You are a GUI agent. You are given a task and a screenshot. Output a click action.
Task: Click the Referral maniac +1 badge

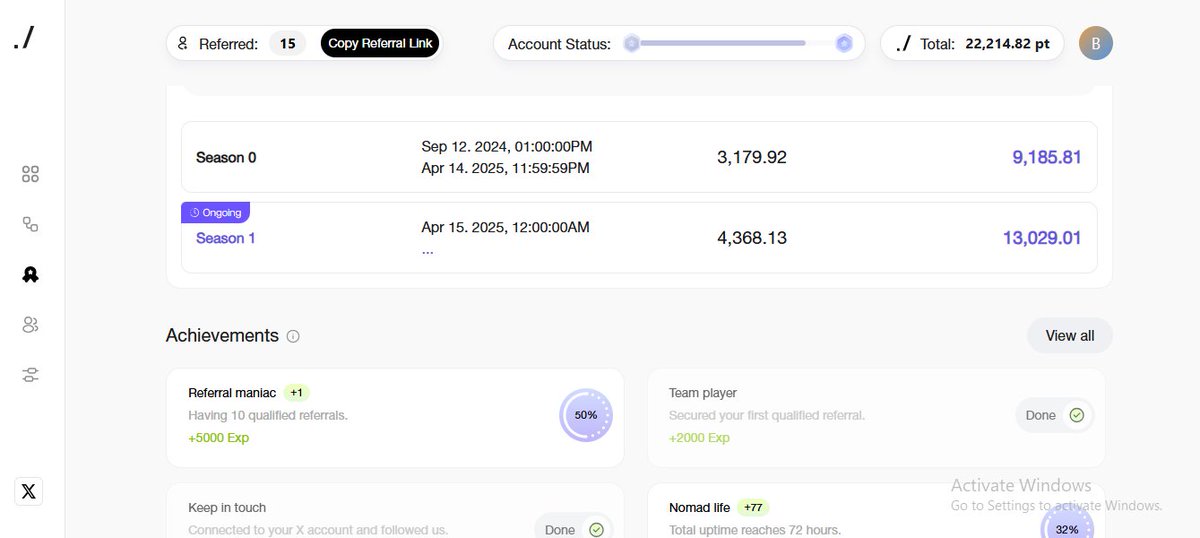297,393
